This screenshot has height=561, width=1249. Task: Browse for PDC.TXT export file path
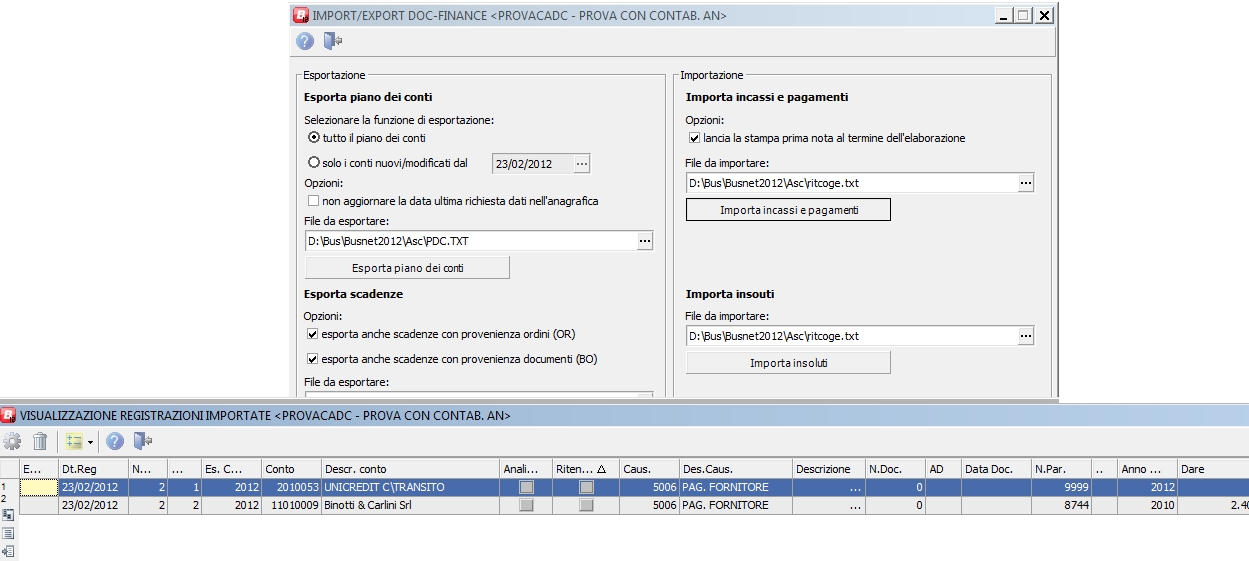pos(644,241)
